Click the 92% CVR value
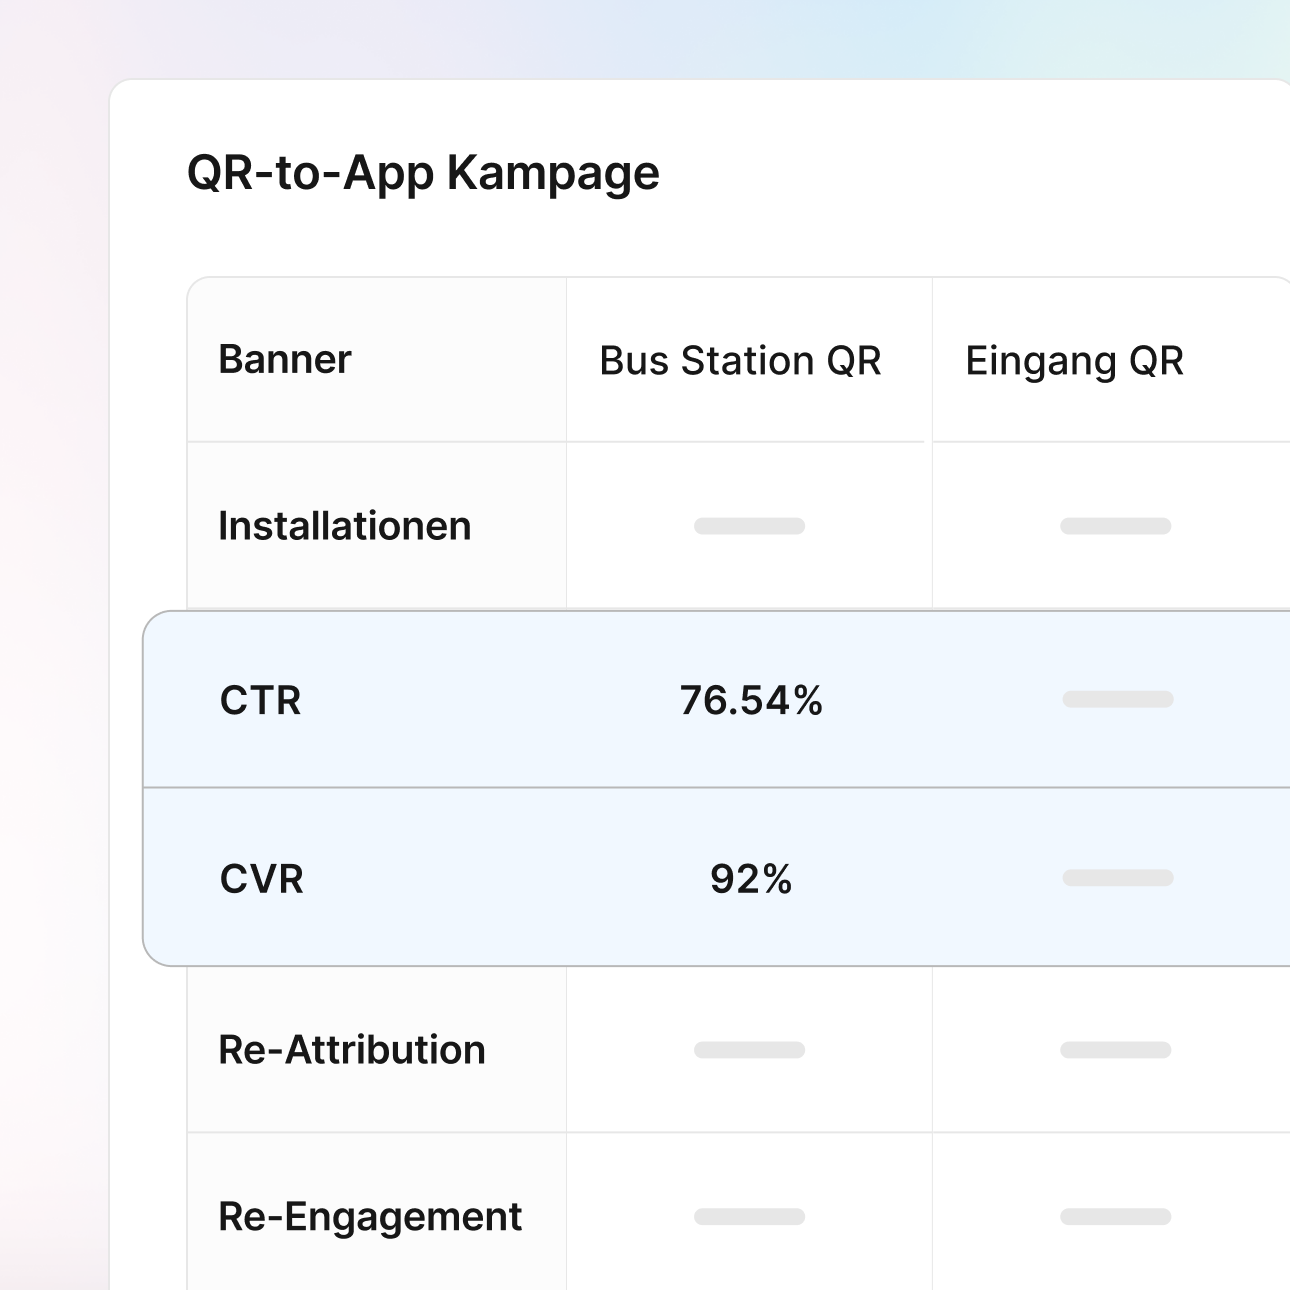 (751, 879)
